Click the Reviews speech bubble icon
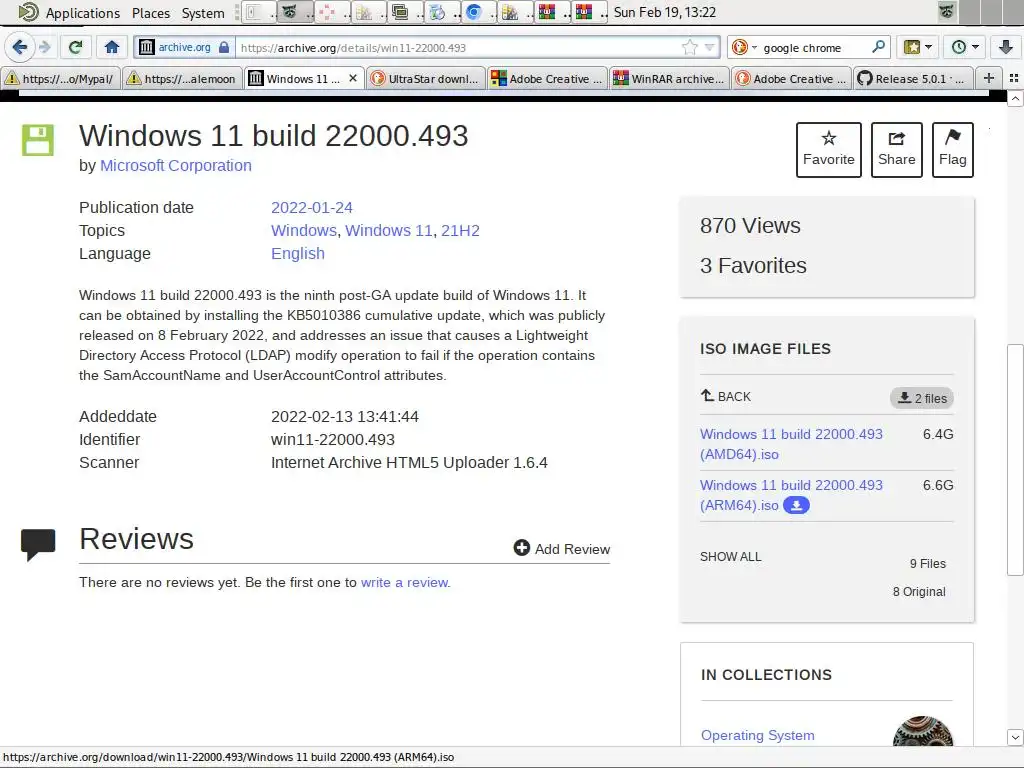The width and height of the screenshot is (1024, 768). (x=38, y=544)
